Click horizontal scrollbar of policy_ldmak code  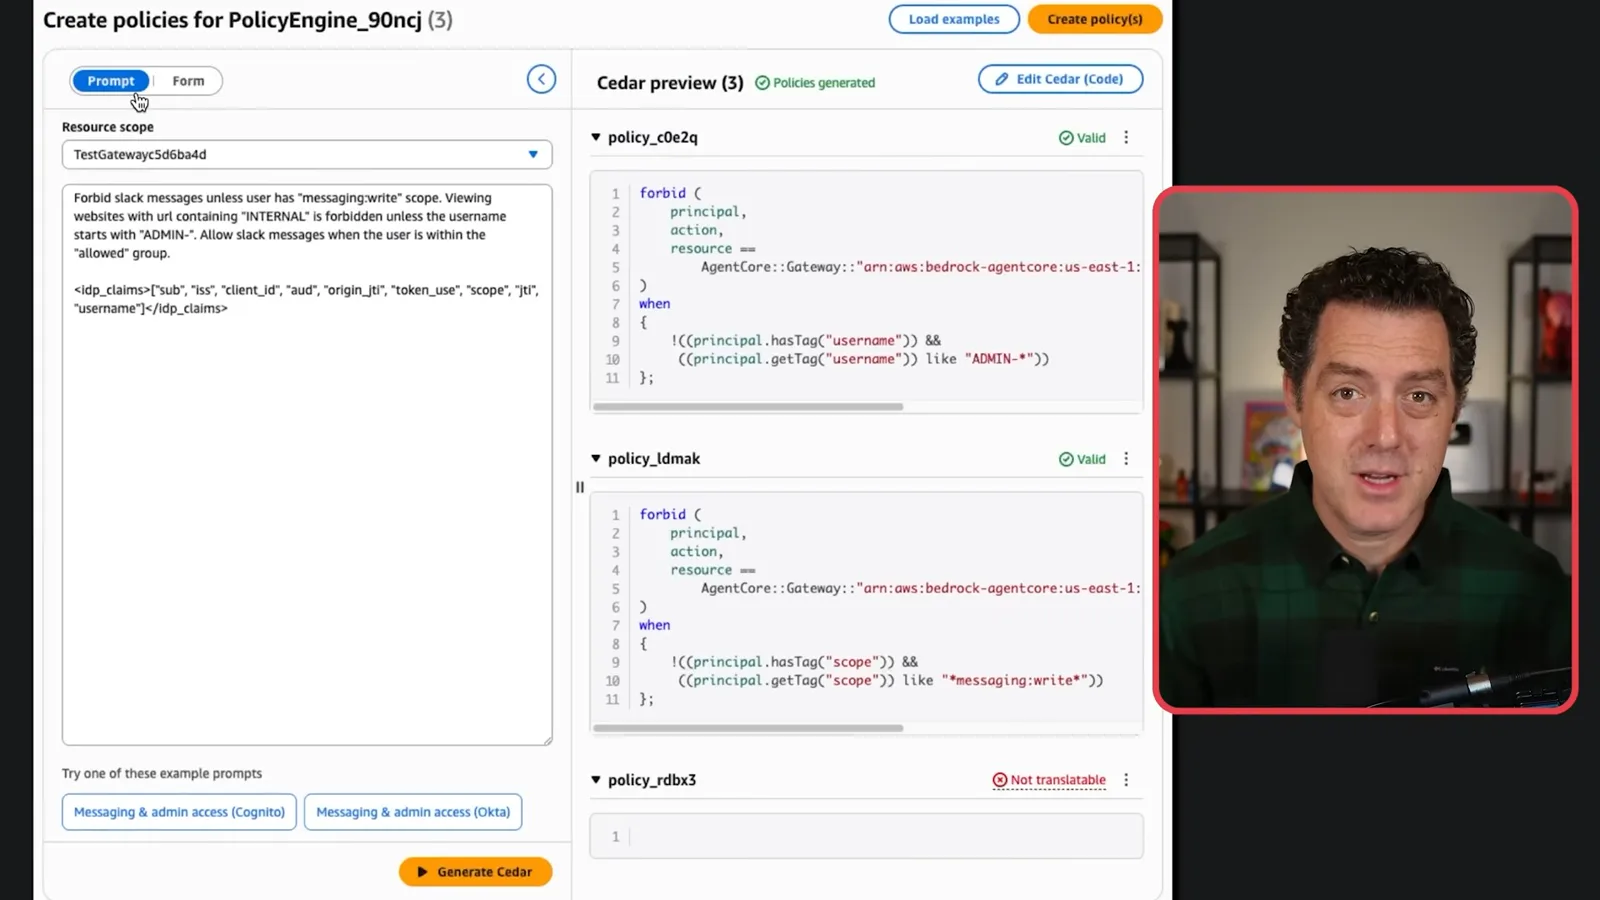point(748,728)
